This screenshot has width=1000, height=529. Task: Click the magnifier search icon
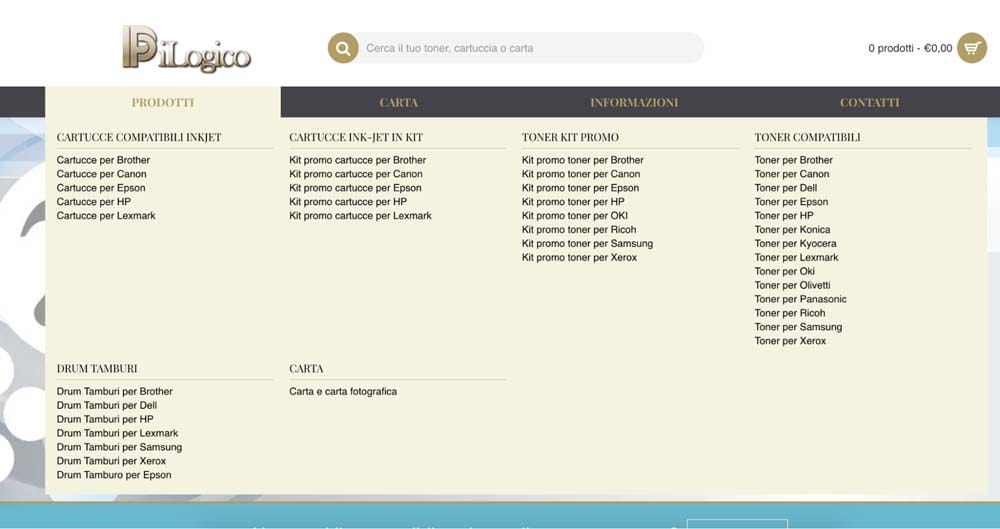click(343, 48)
